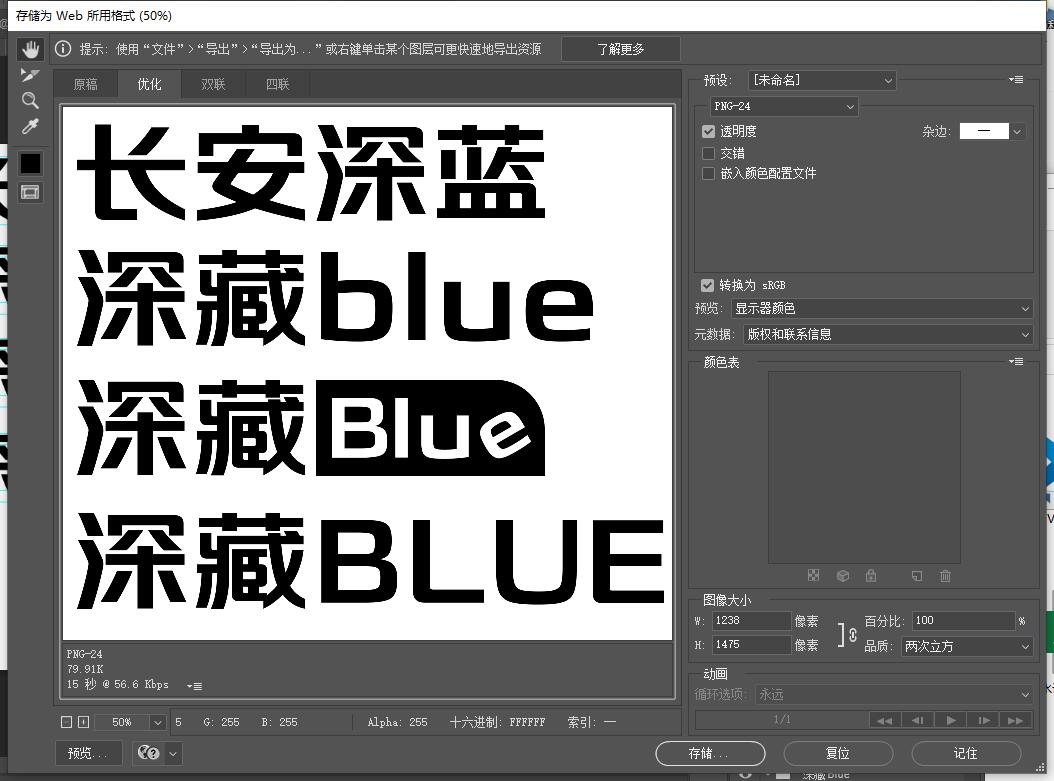
Task: Select the Eyedropper tool
Action: coord(30,126)
